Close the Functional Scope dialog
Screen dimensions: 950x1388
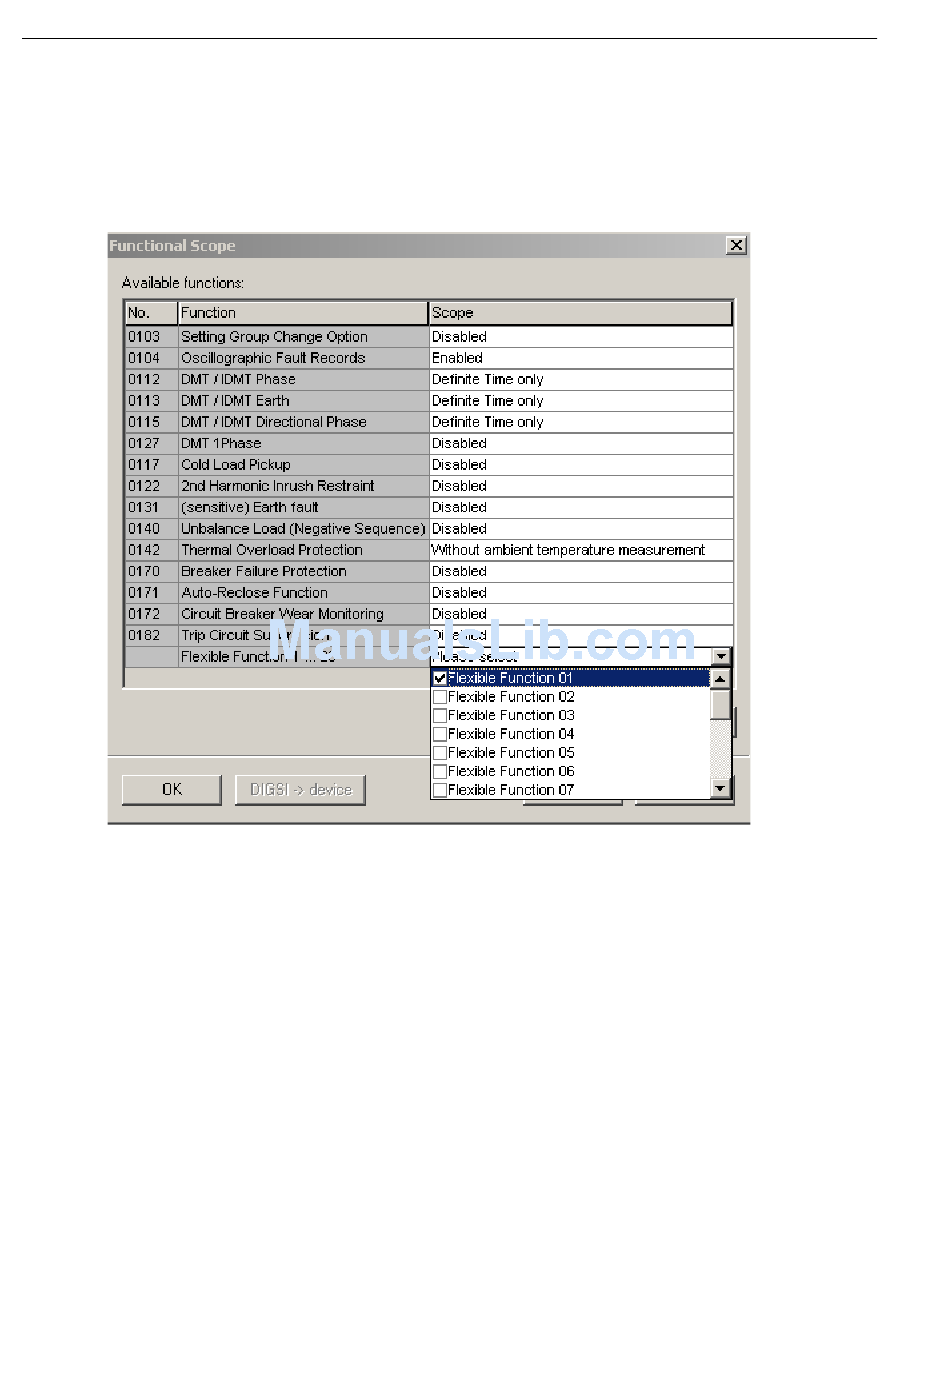pyautogui.click(x=736, y=245)
